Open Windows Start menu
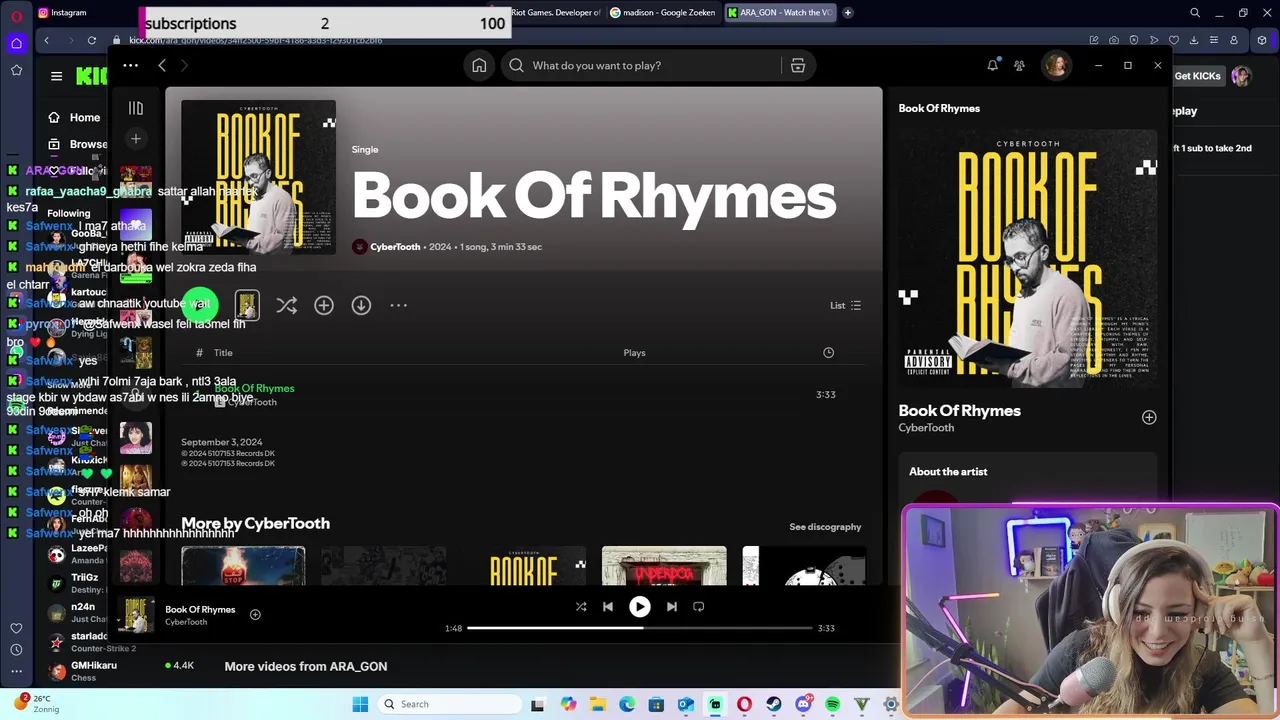Image resolution: width=1280 pixels, height=720 pixels. click(360, 704)
